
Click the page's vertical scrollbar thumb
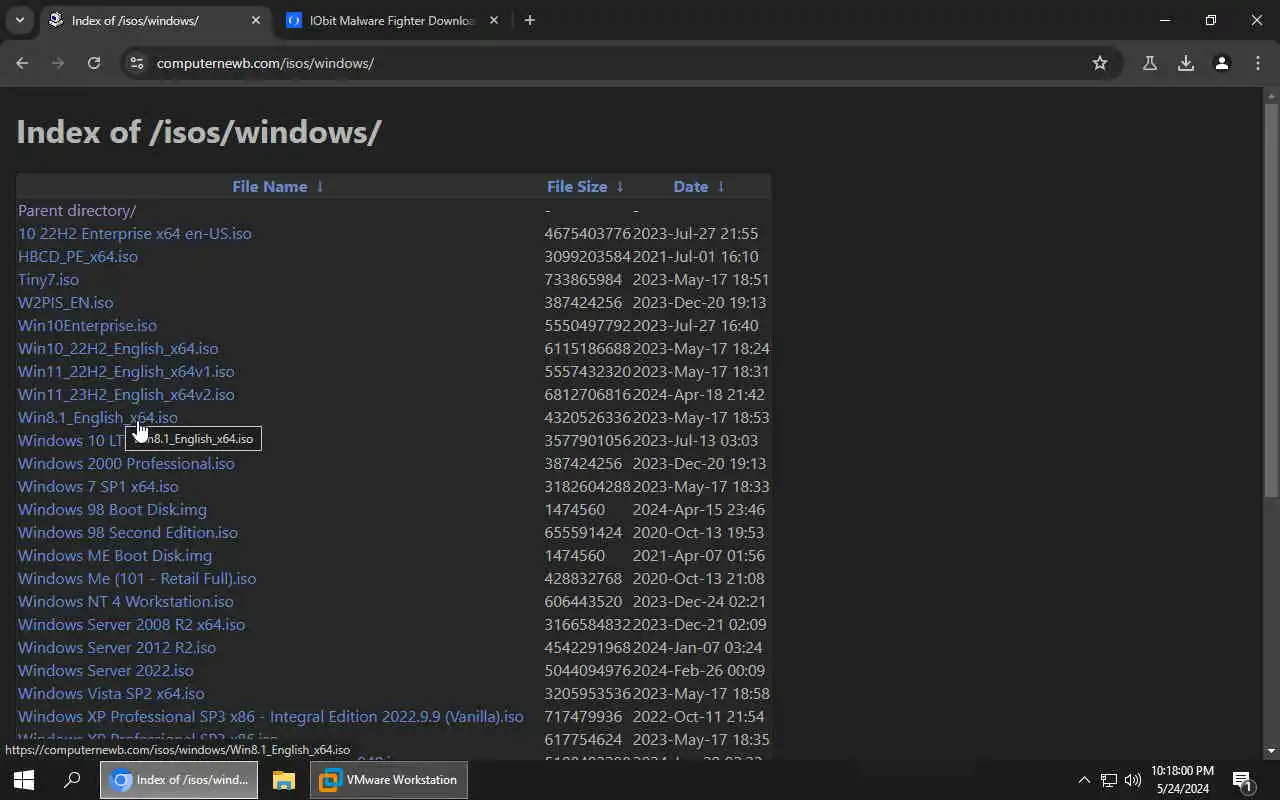point(1271,300)
